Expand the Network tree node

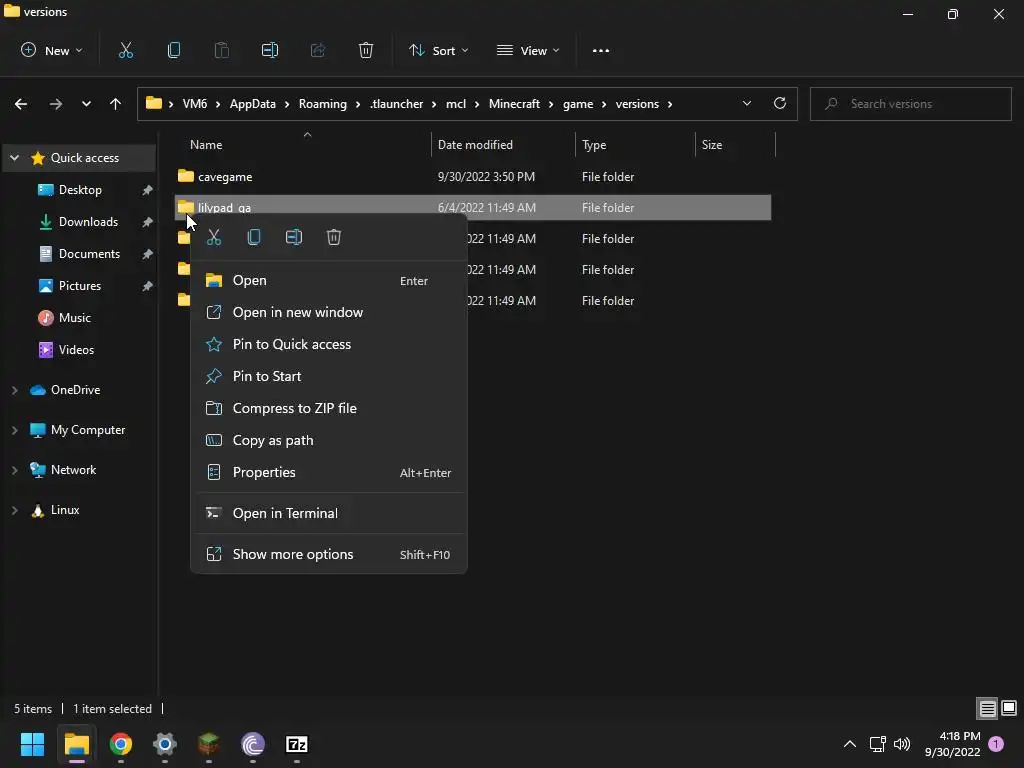pos(14,470)
